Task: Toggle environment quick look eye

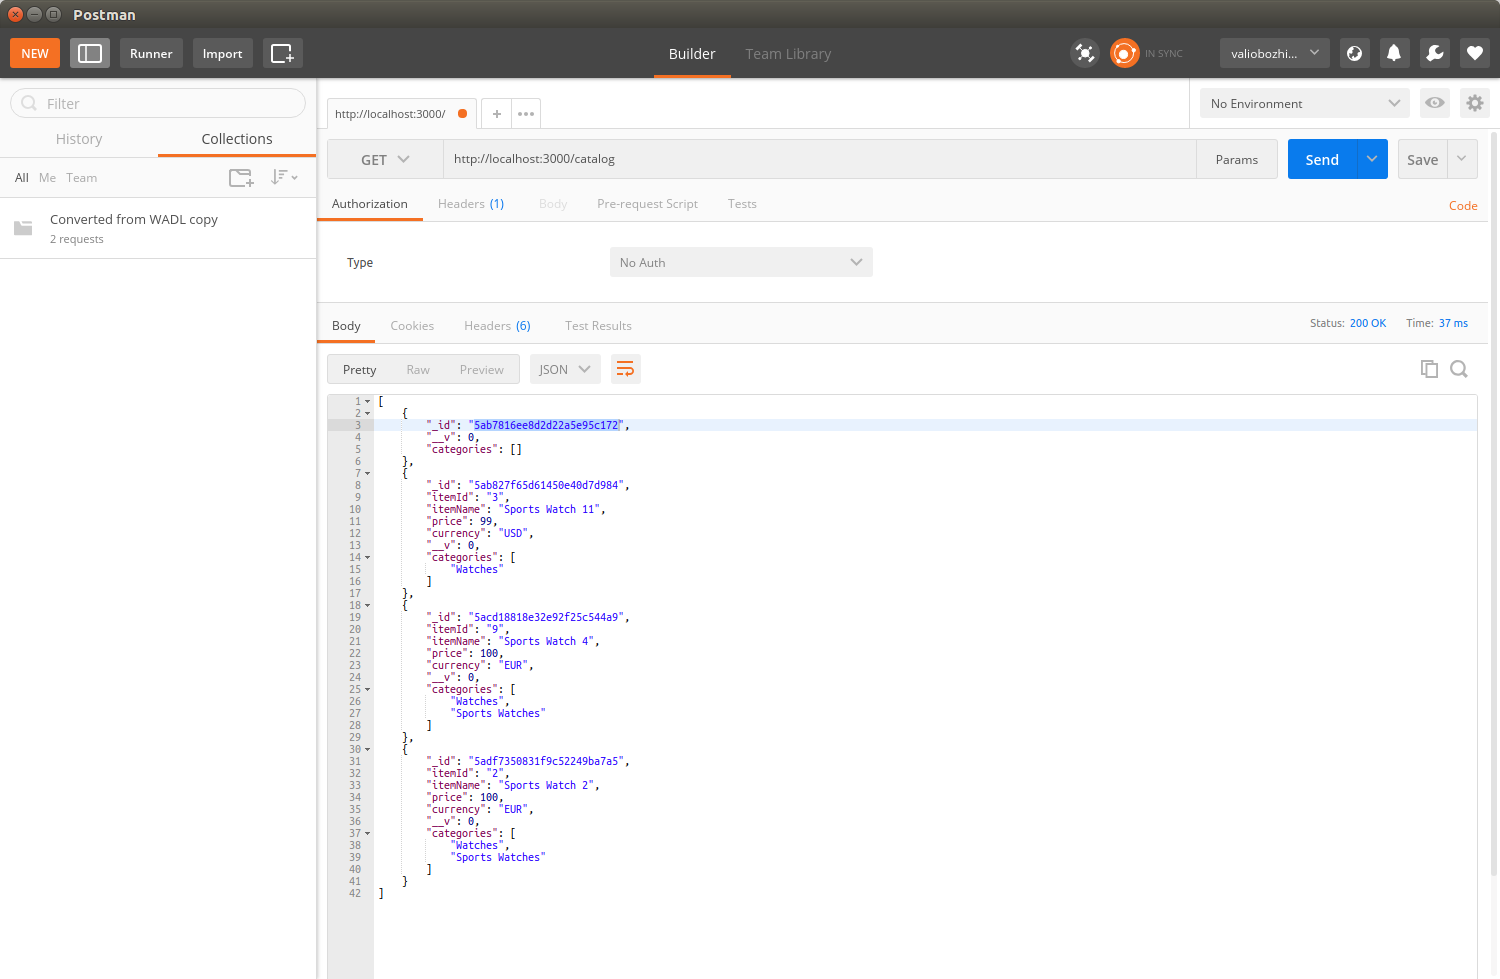Action: tap(1435, 103)
